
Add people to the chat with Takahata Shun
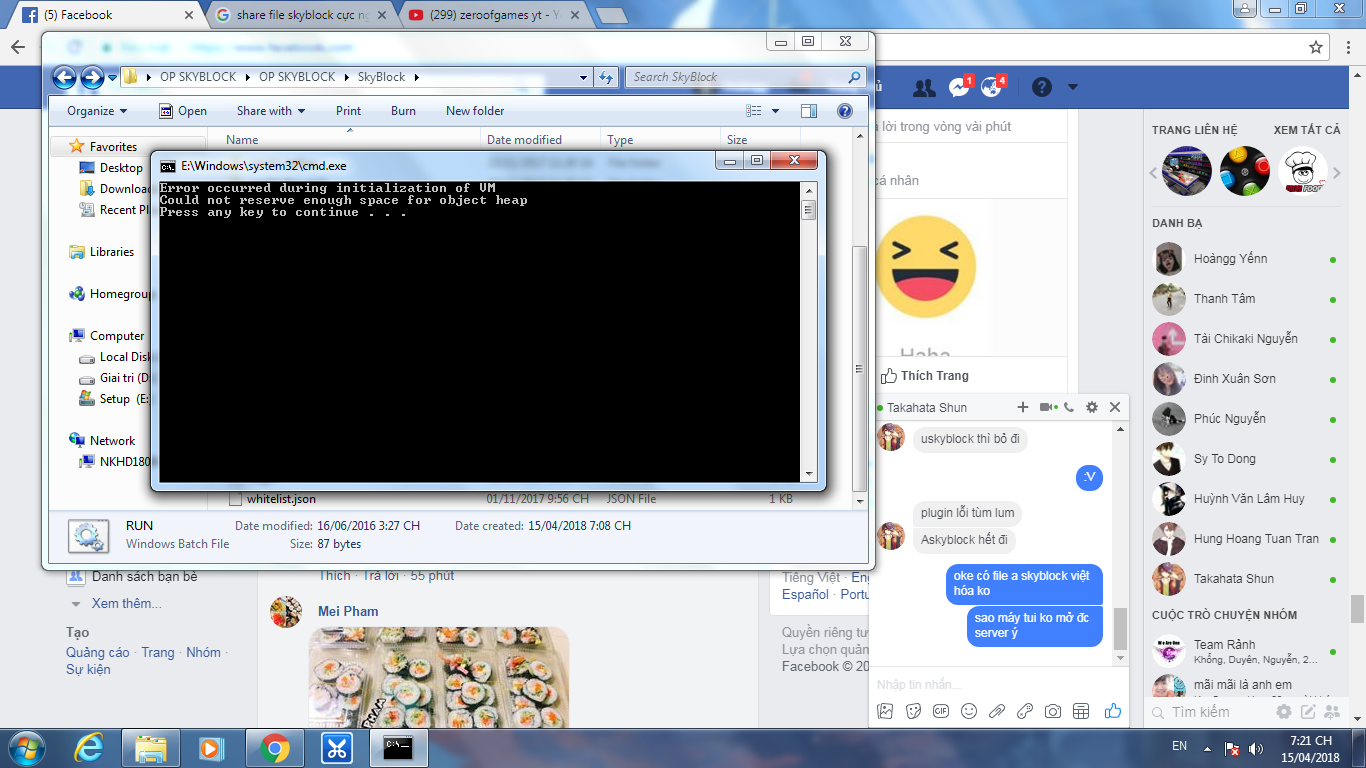pos(1023,407)
